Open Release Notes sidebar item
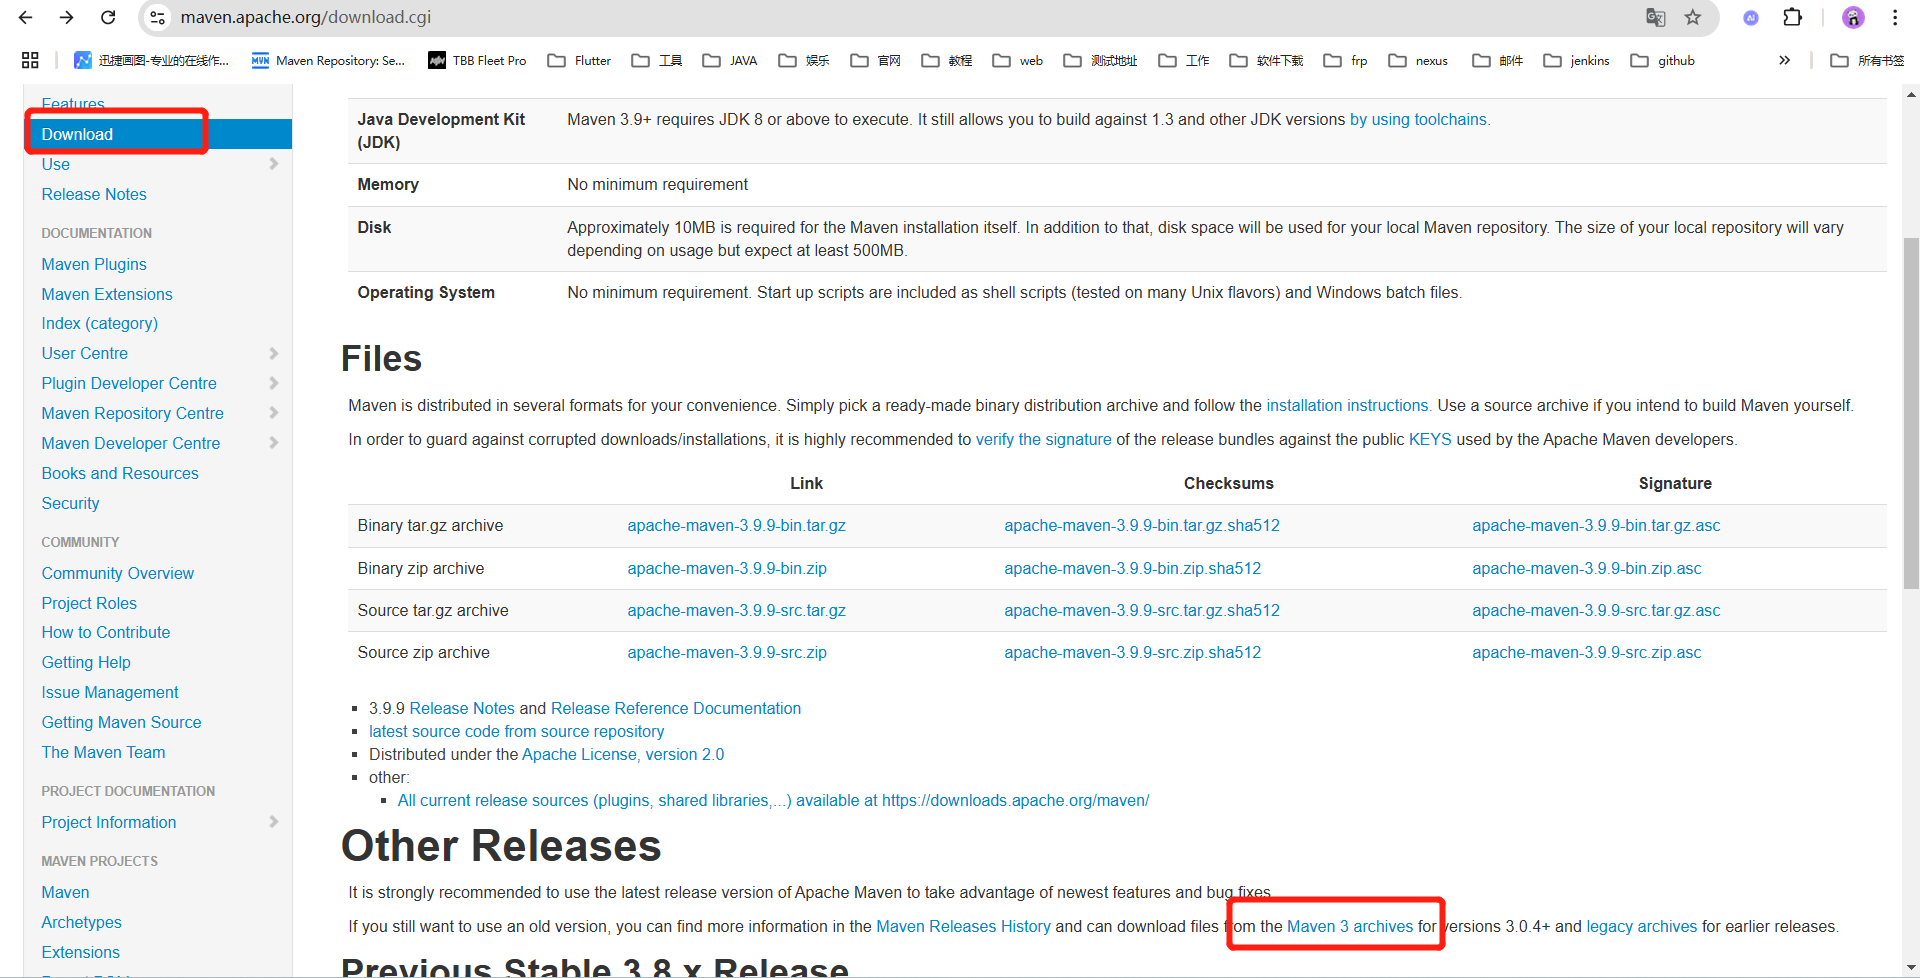The height and width of the screenshot is (978, 1920). [x=94, y=194]
